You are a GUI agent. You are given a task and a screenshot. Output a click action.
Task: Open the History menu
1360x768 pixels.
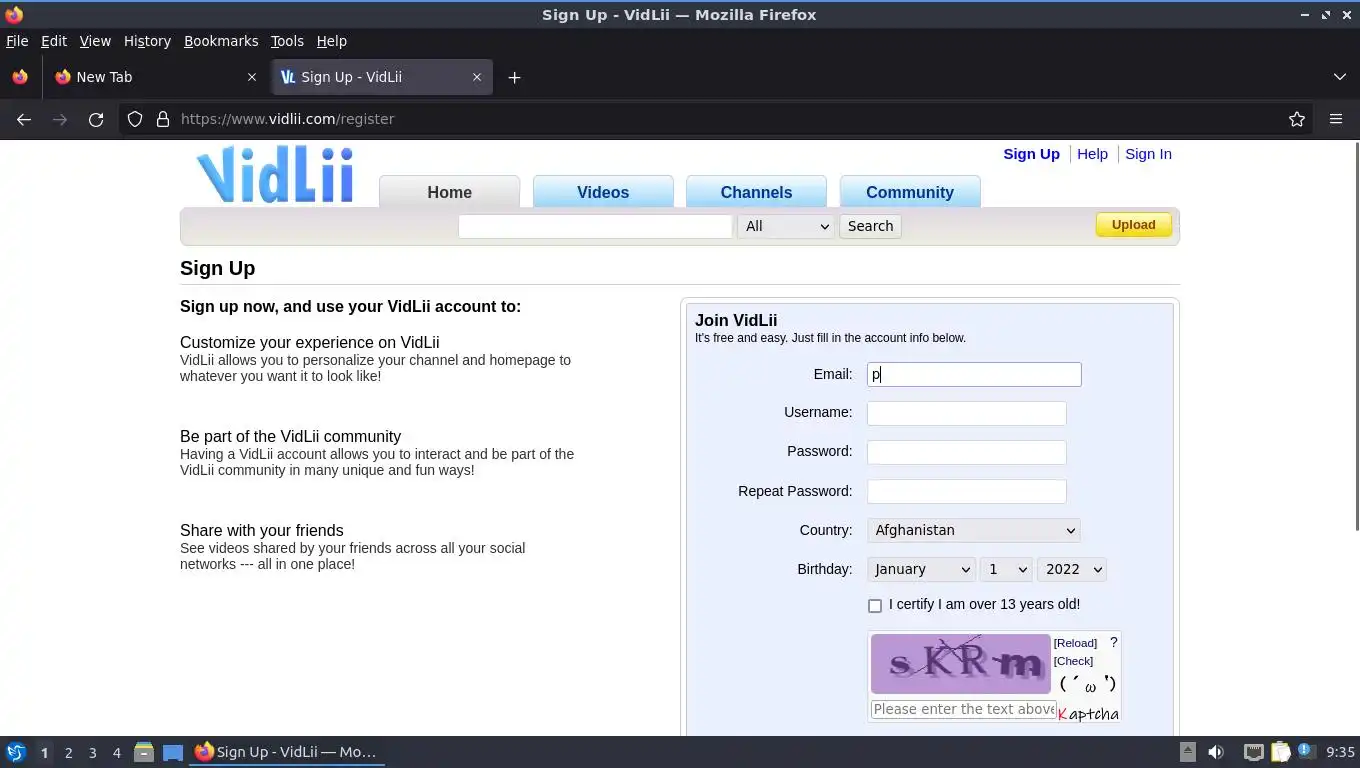coord(147,41)
